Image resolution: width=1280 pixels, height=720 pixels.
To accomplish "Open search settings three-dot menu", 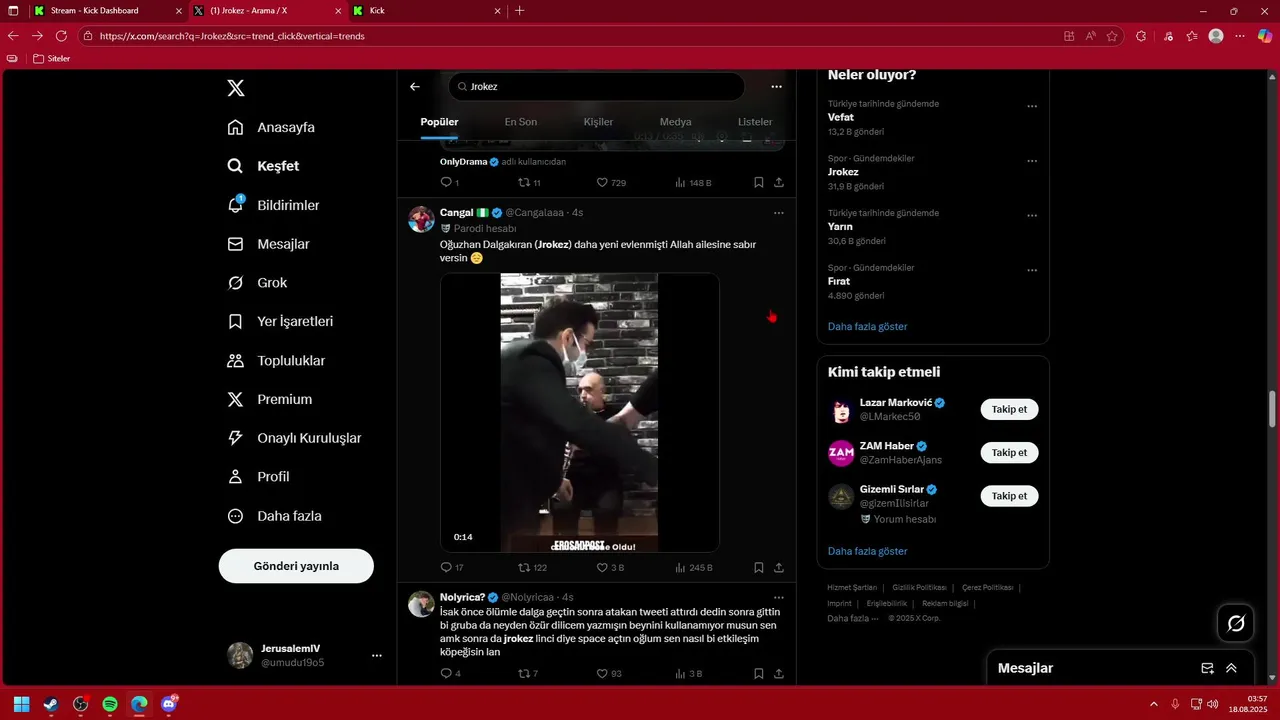I will coord(777,87).
